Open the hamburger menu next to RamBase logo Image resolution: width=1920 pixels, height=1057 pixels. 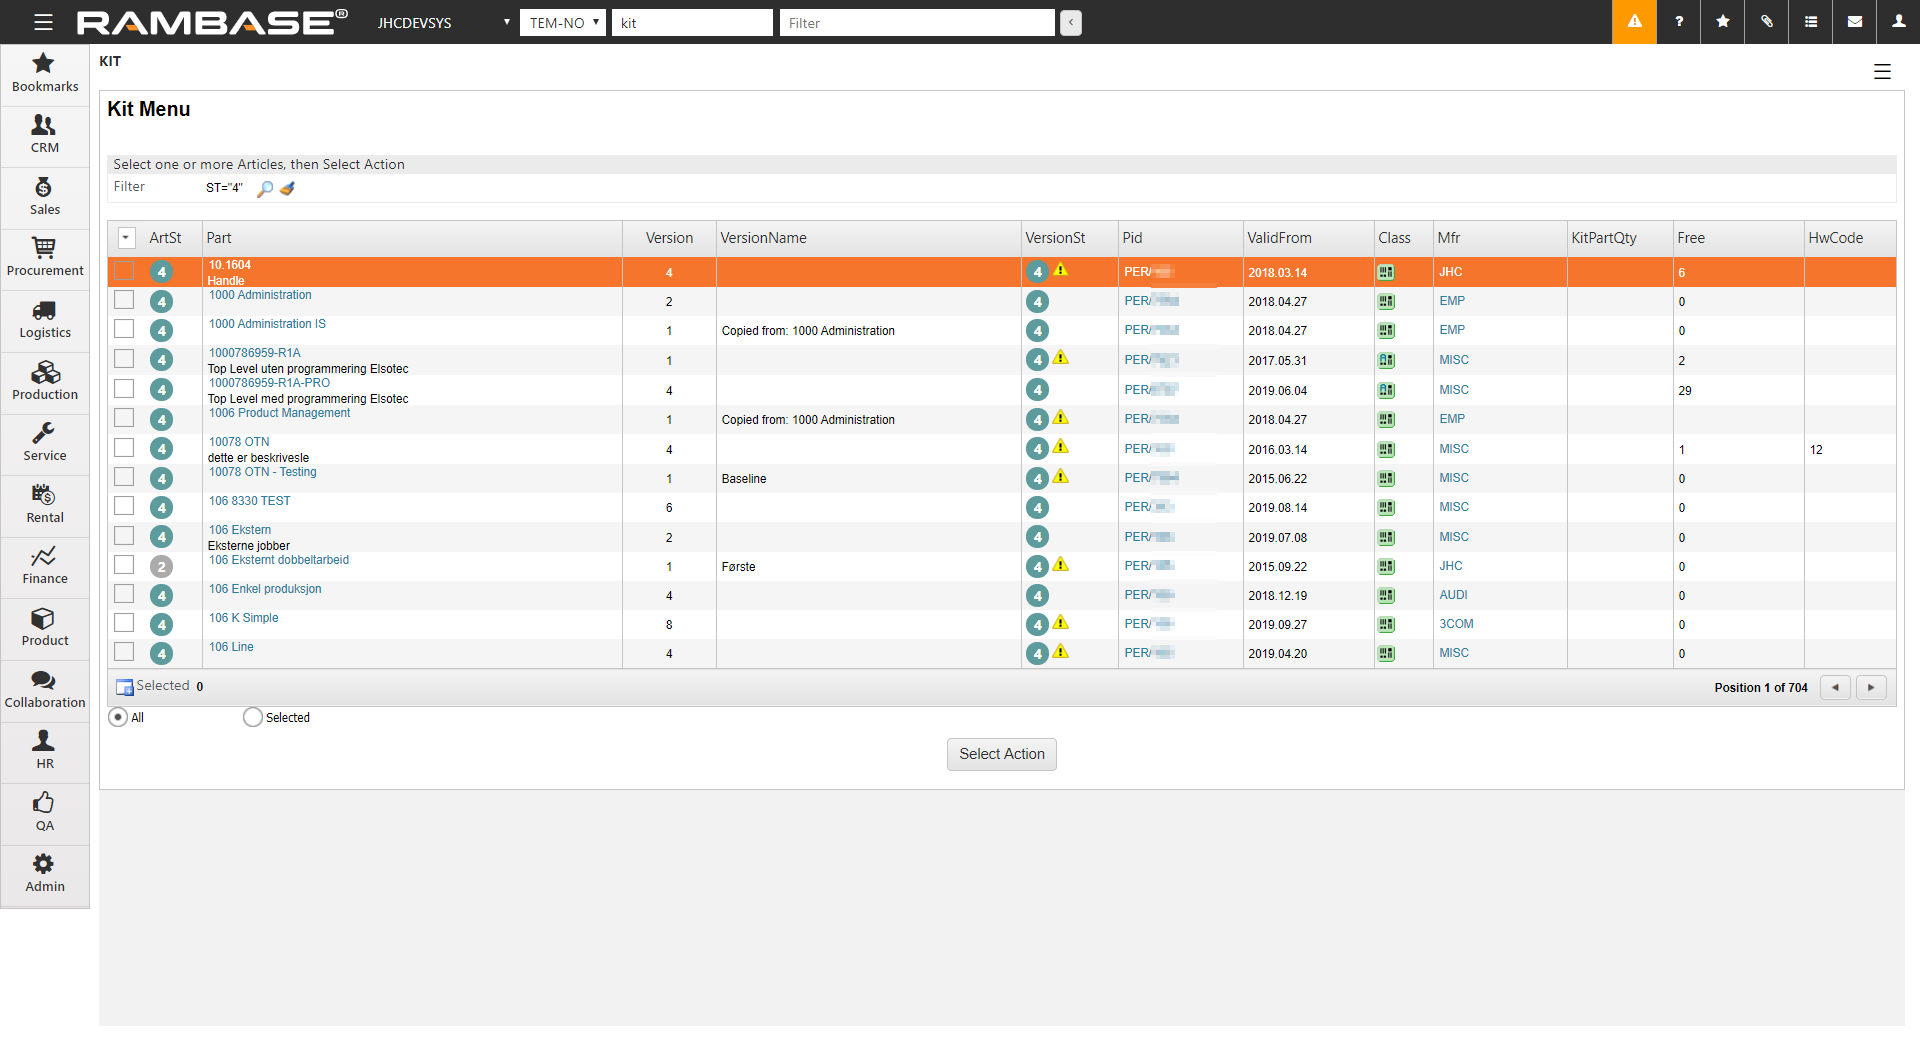pyautogui.click(x=43, y=22)
